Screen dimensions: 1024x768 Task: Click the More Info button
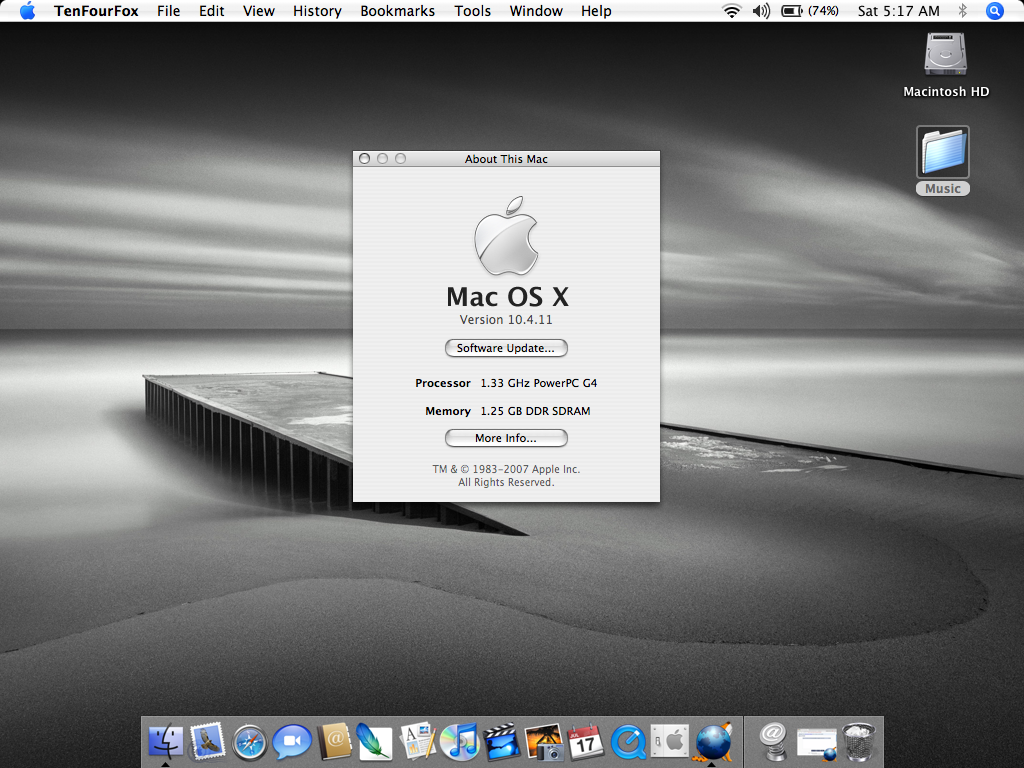506,438
